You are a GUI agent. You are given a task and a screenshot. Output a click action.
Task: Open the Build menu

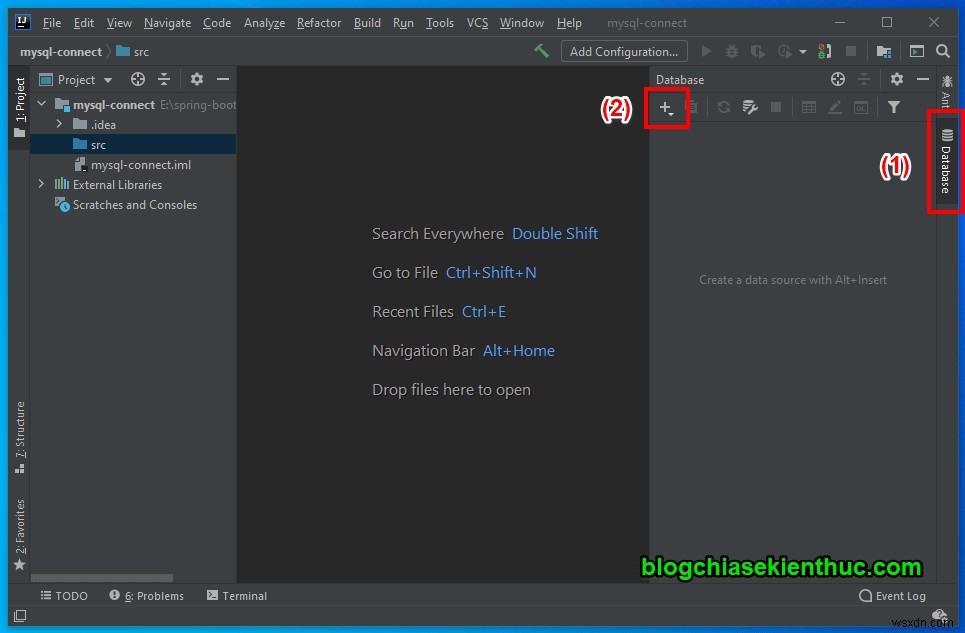click(x=367, y=23)
